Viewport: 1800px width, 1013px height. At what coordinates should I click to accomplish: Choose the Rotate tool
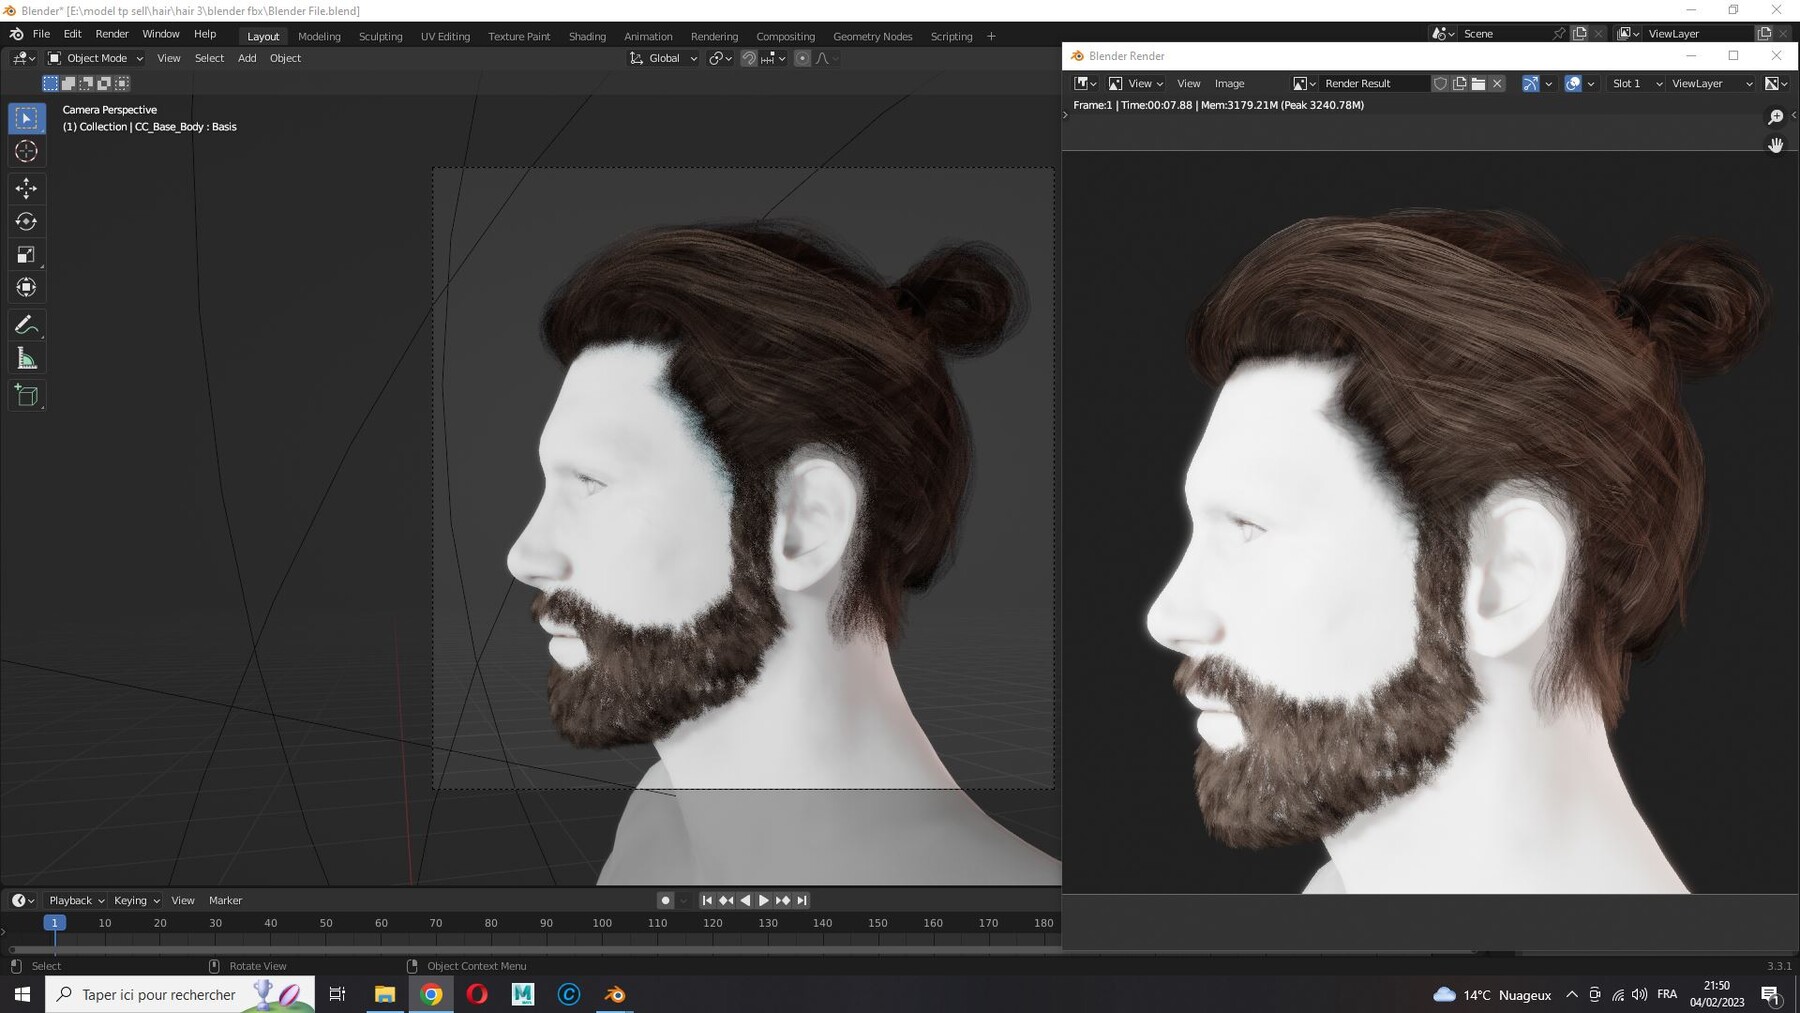pyautogui.click(x=27, y=221)
